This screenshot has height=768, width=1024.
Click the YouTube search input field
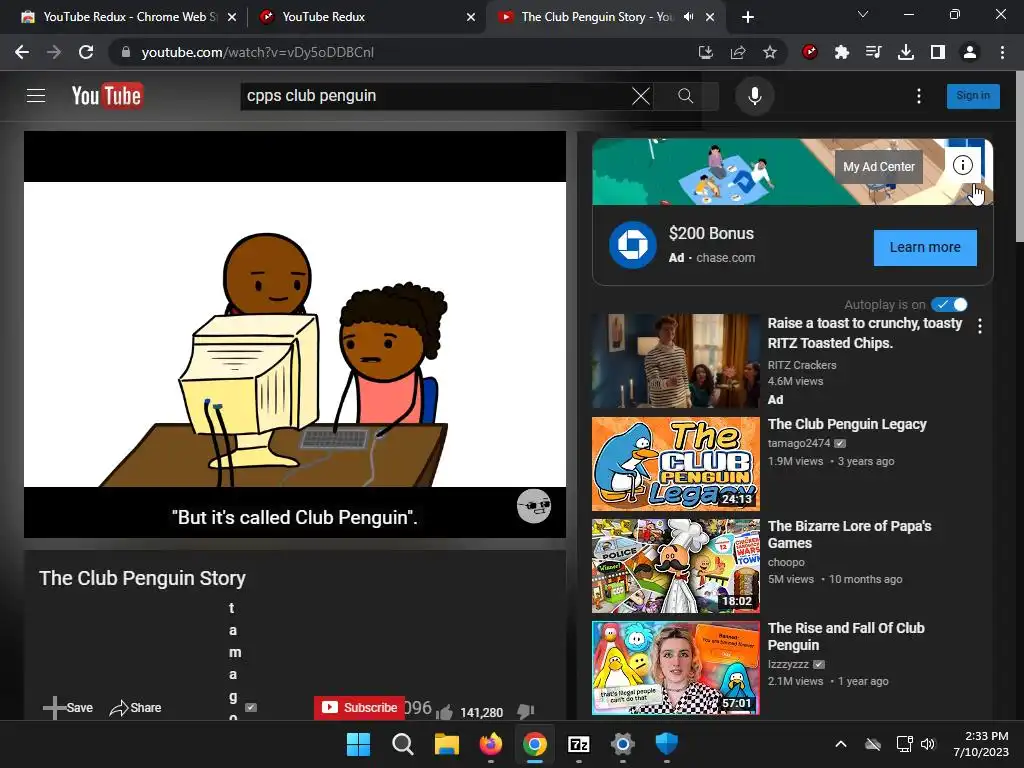point(435,96)
